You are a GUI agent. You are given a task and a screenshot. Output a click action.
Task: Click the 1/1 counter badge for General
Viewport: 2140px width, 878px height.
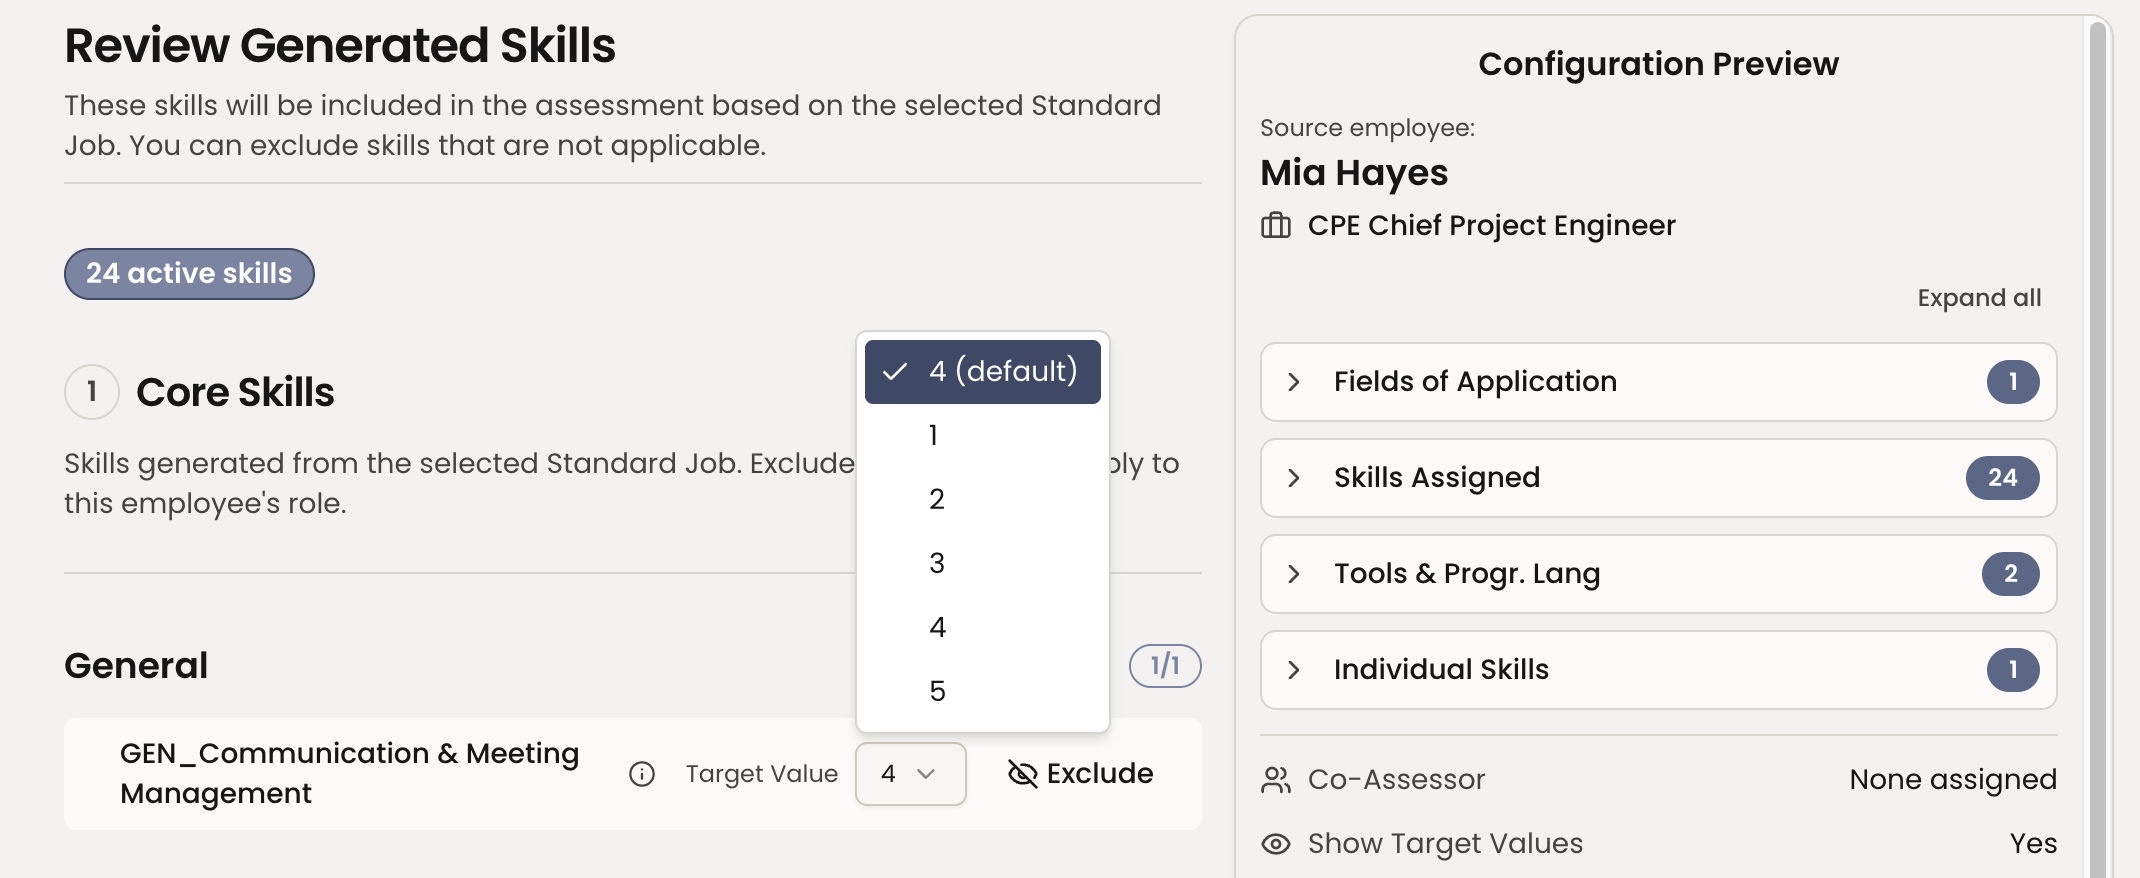(1165, 666)
